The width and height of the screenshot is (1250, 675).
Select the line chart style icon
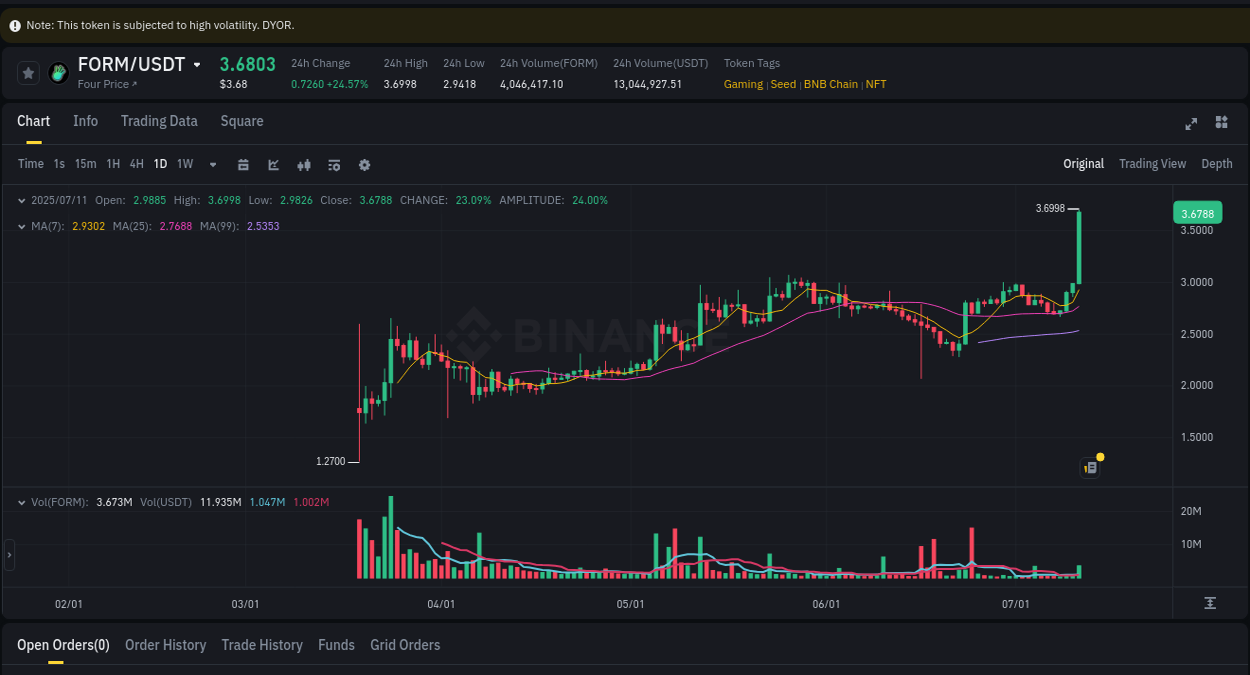(x=273, y=164)
